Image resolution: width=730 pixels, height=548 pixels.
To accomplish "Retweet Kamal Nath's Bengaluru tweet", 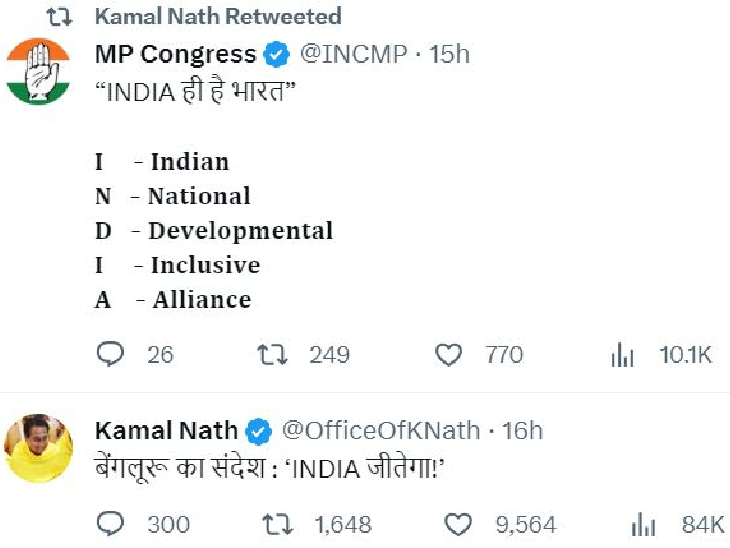I will (273, 524).
